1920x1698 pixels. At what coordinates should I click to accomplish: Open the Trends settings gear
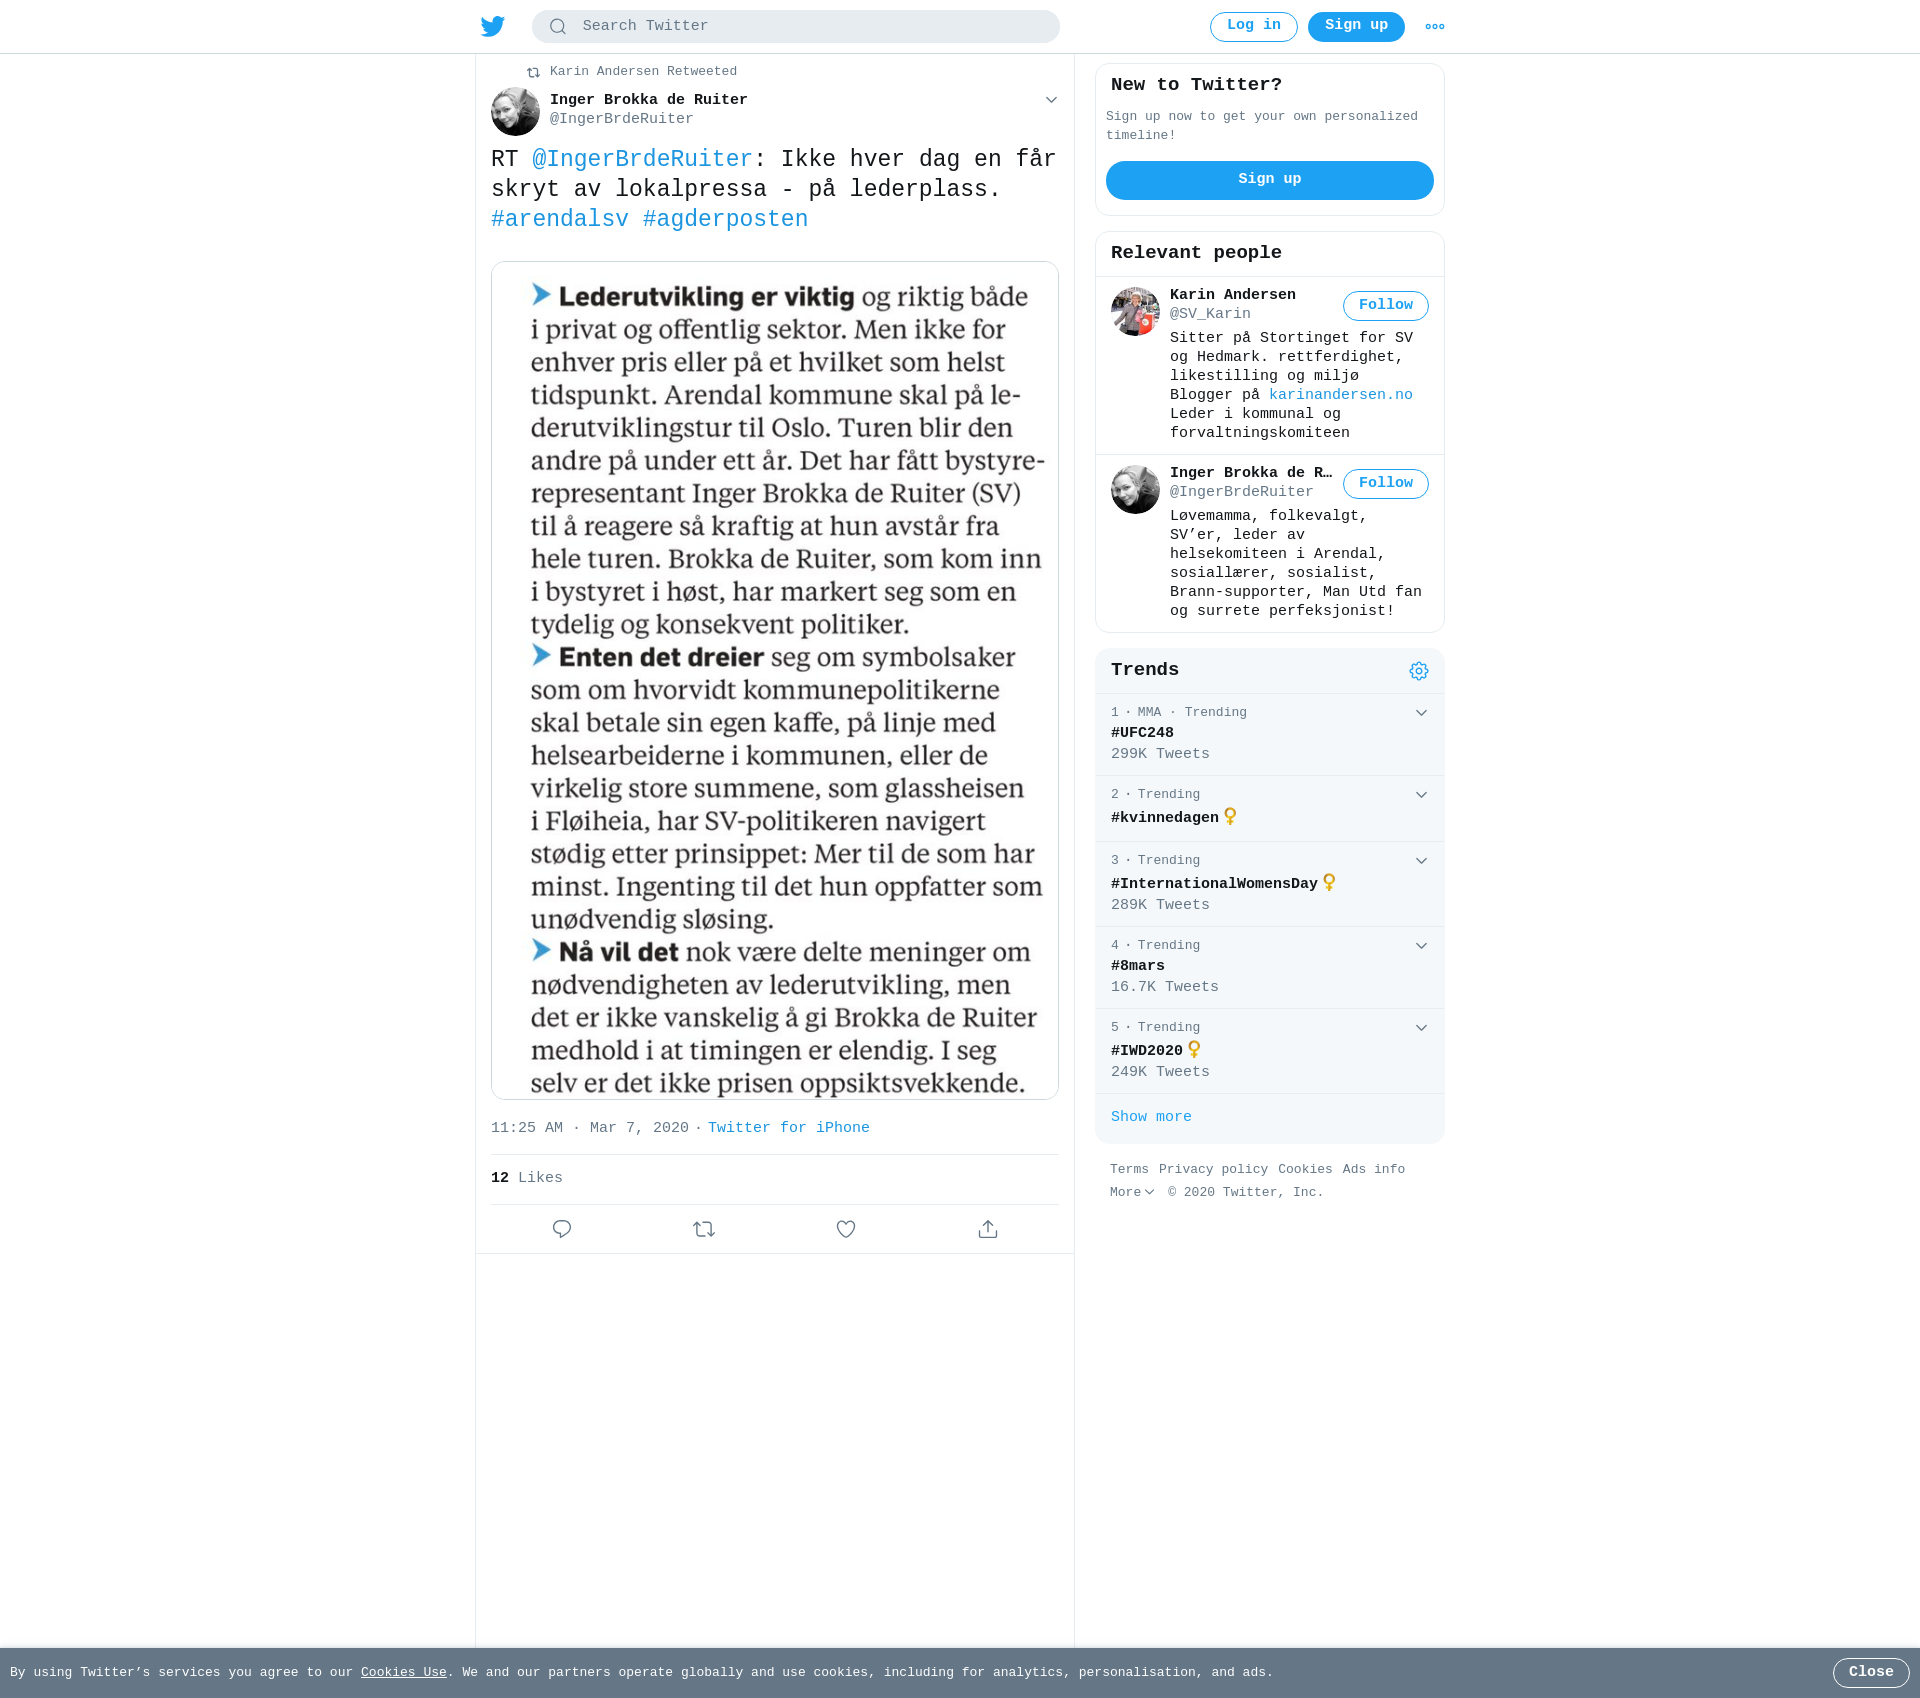pyautogui.click(x=1419, y=671)
